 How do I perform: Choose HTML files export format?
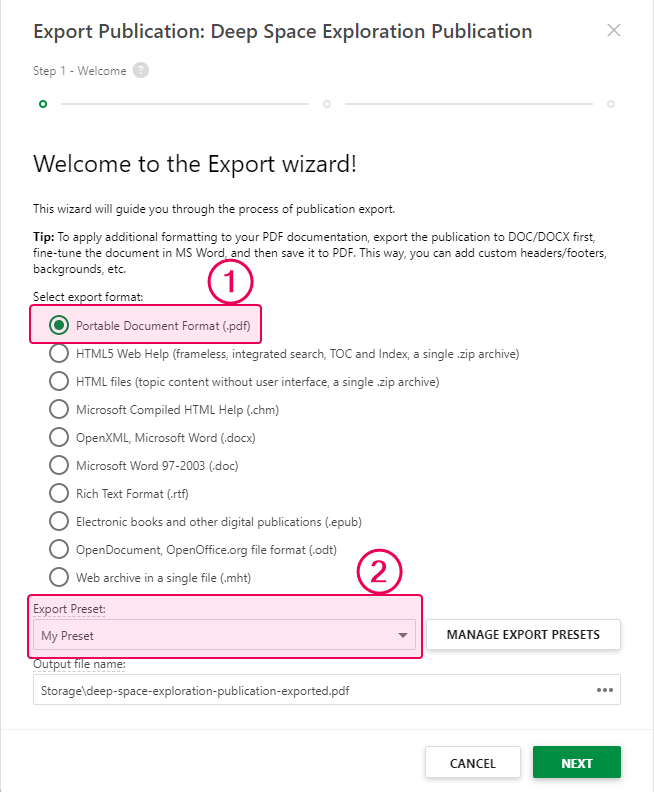60,381
